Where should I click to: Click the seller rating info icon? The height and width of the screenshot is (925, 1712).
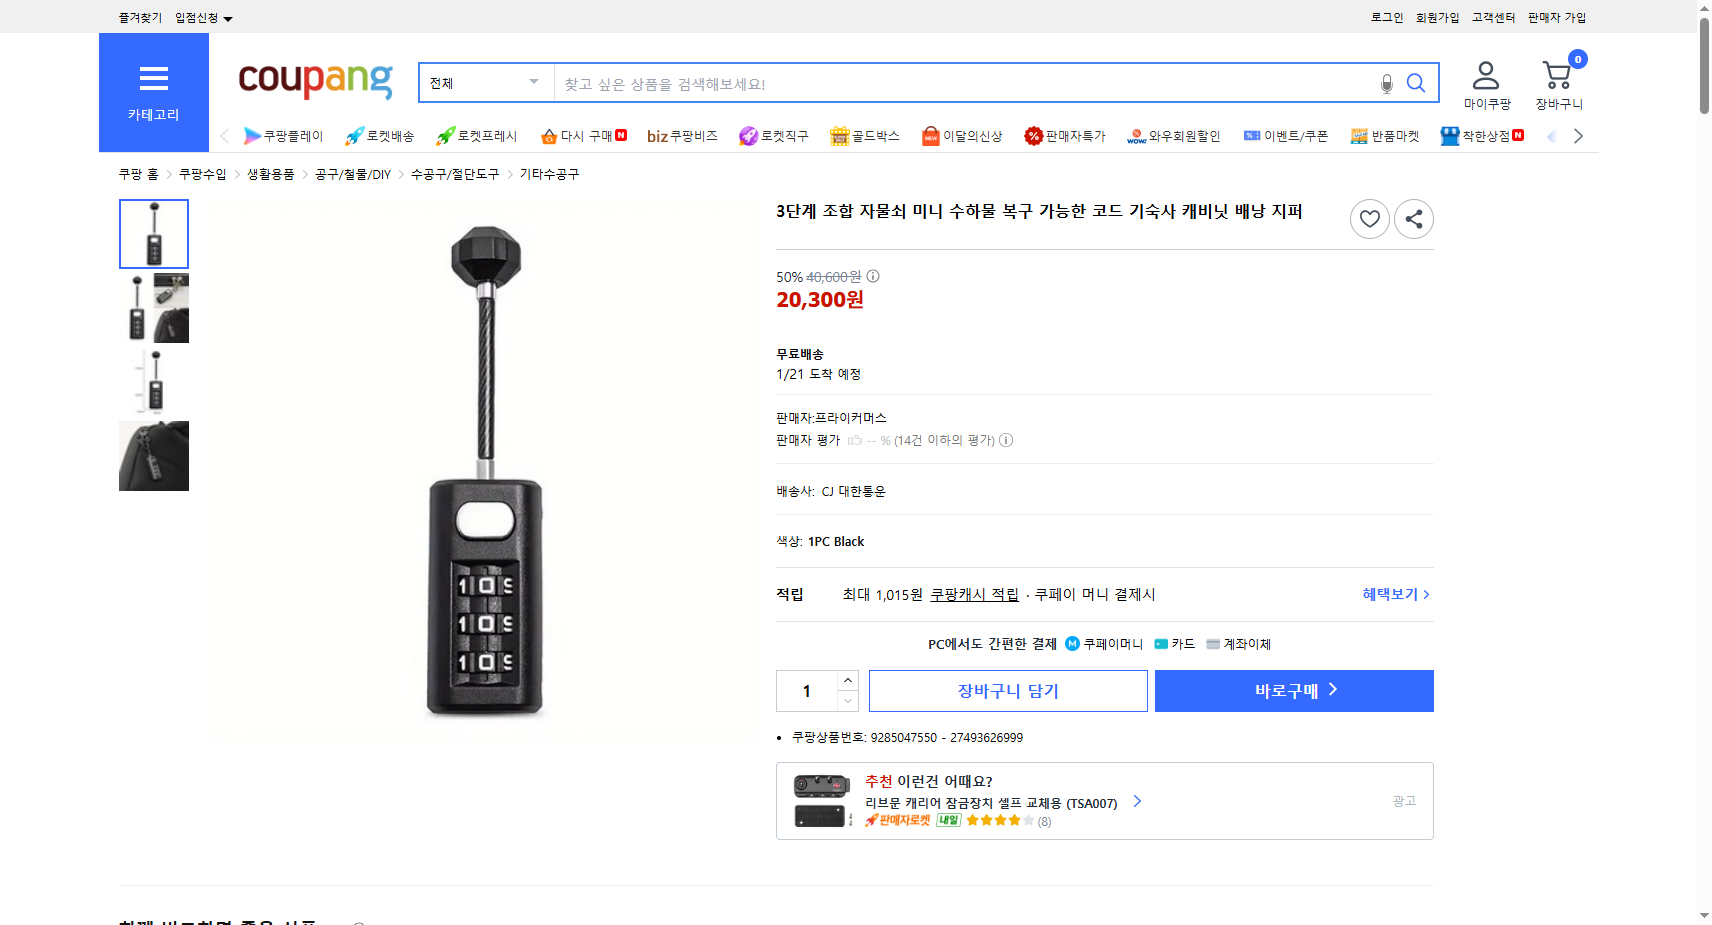(1006, 440)
